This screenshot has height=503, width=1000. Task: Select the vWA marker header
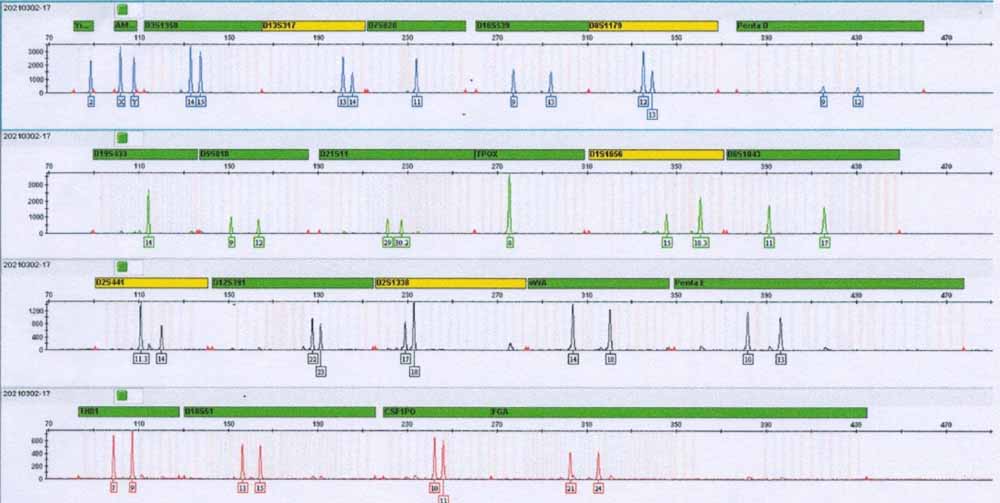(598, 283)
